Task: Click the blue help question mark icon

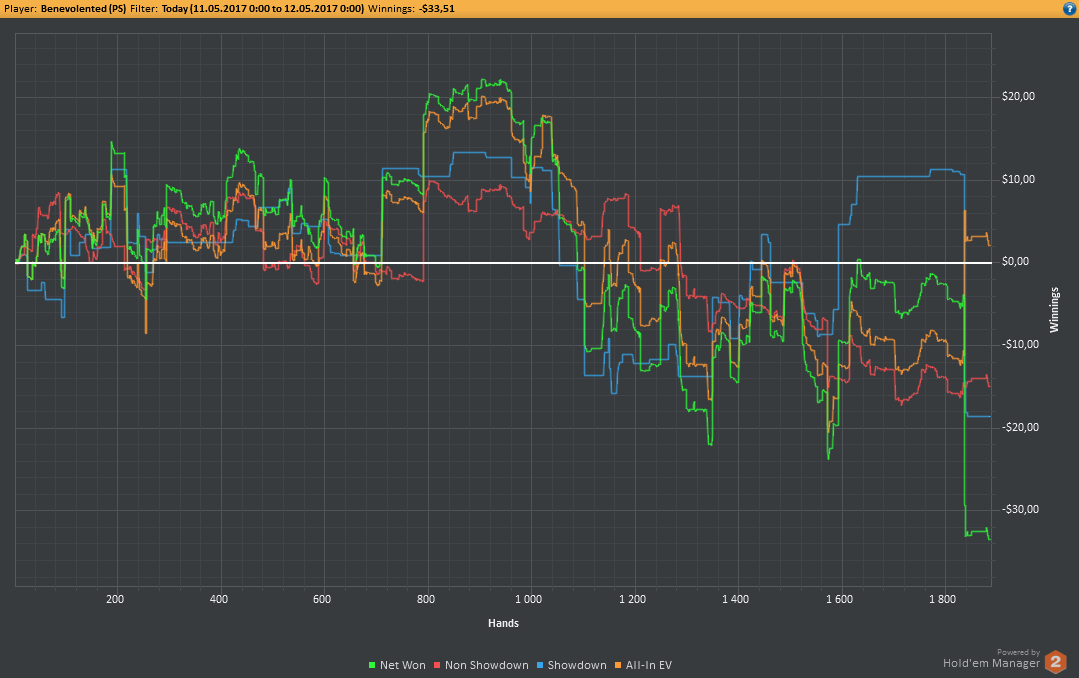Action: point(1069,8)
